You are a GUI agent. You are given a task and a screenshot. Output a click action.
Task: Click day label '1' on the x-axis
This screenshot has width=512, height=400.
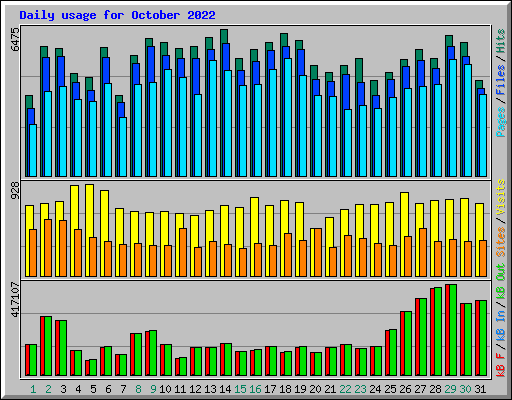(33, 389)
